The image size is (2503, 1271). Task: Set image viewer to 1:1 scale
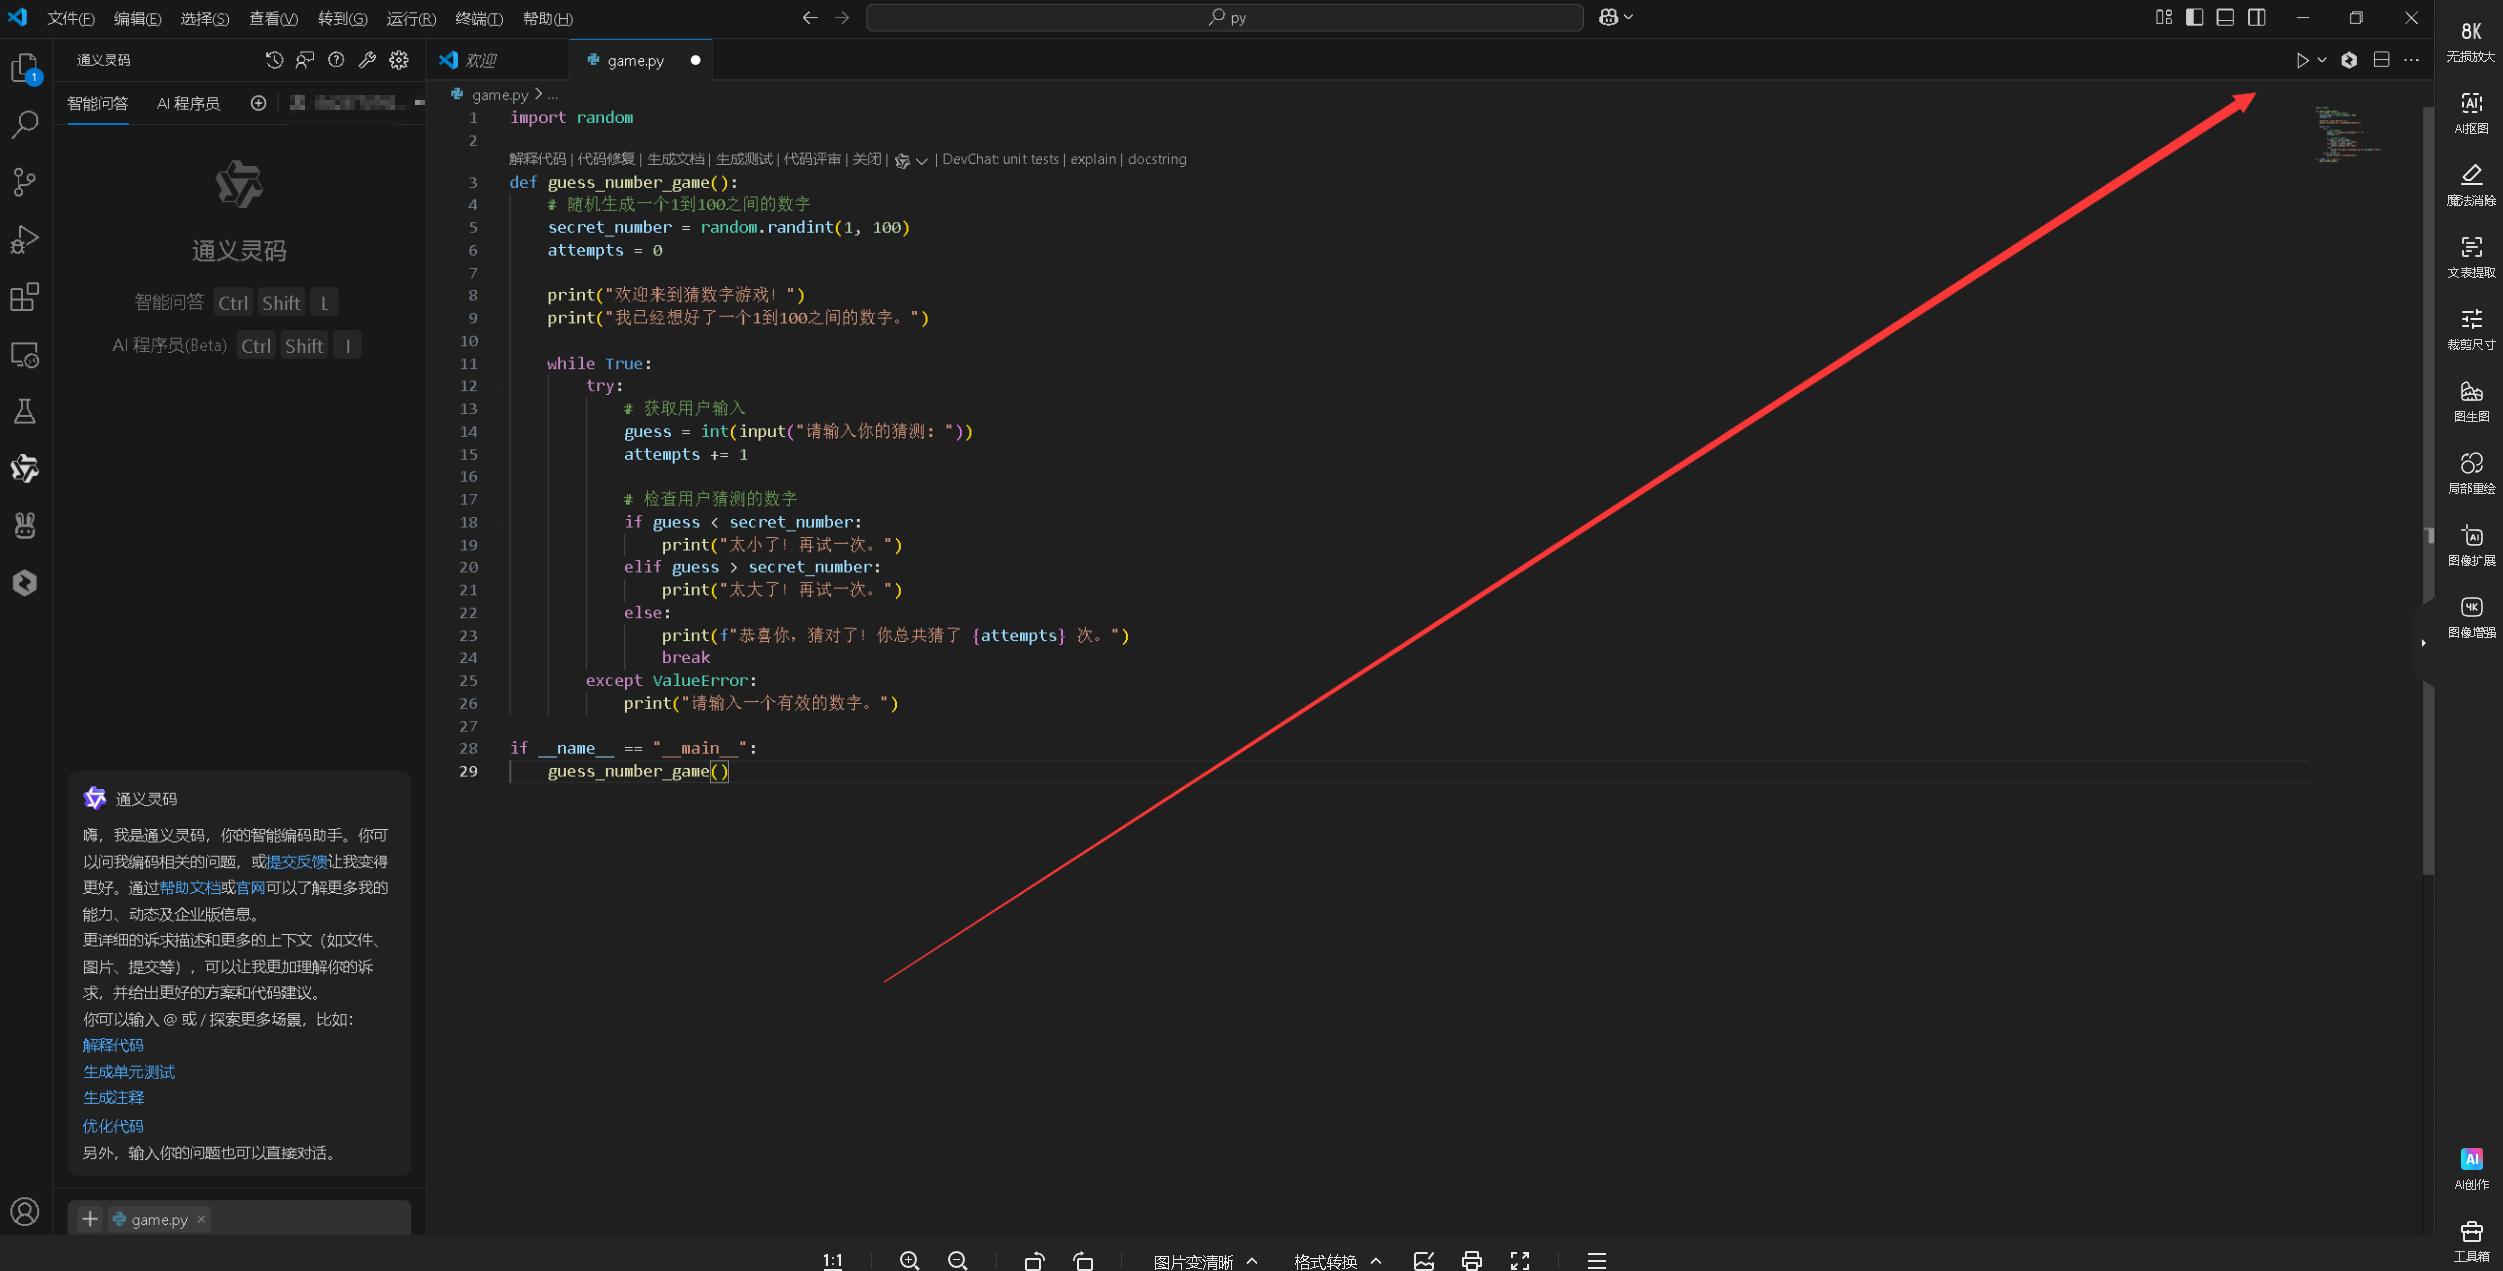tap(832, 1260)
